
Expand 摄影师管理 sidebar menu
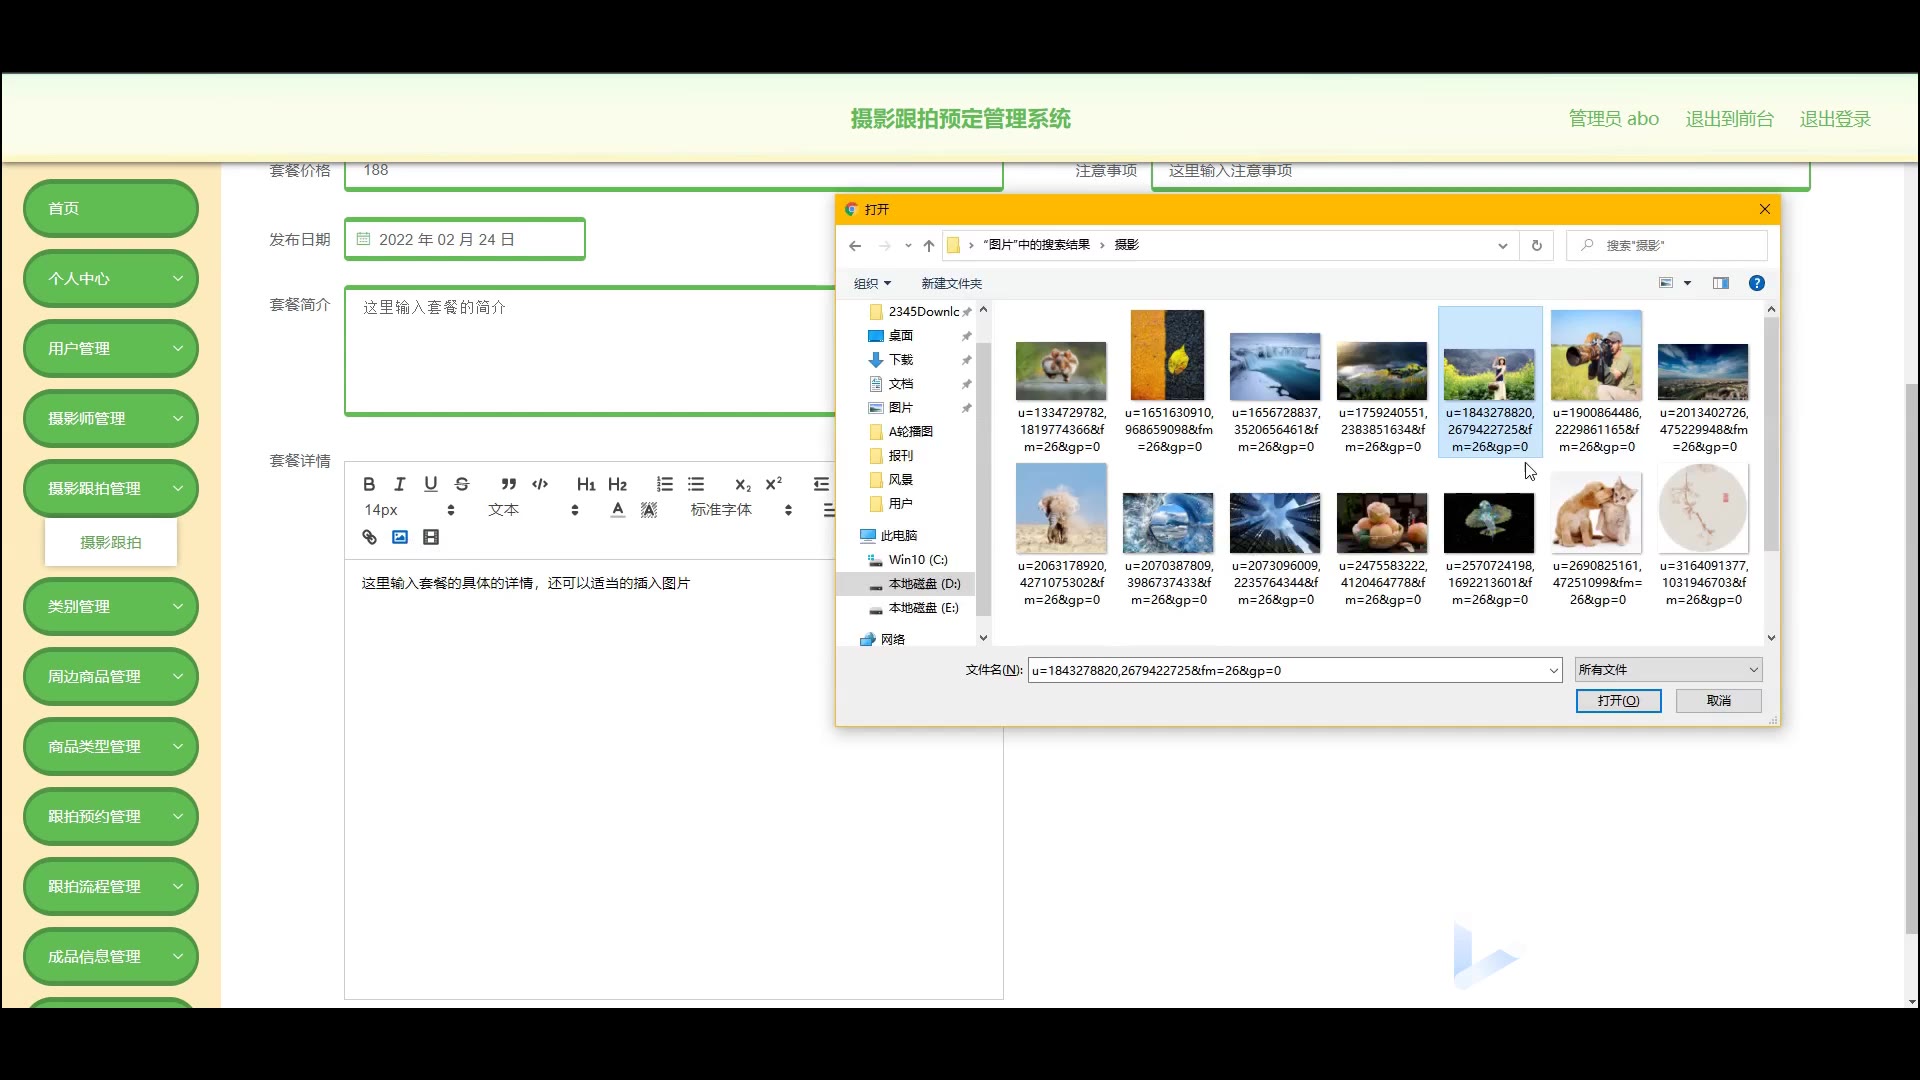(110, 418)
